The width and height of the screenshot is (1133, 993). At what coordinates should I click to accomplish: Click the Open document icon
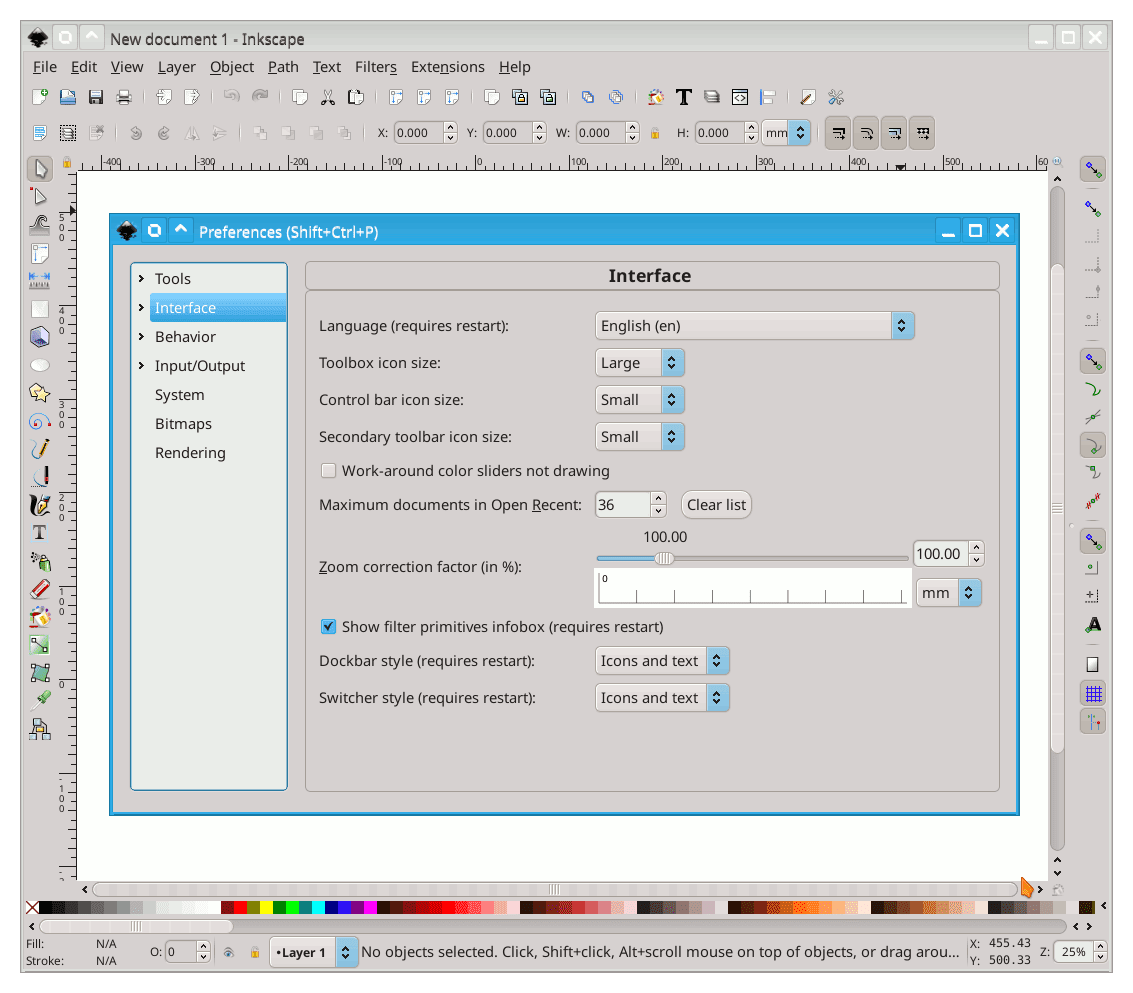[x=67, y=97]
